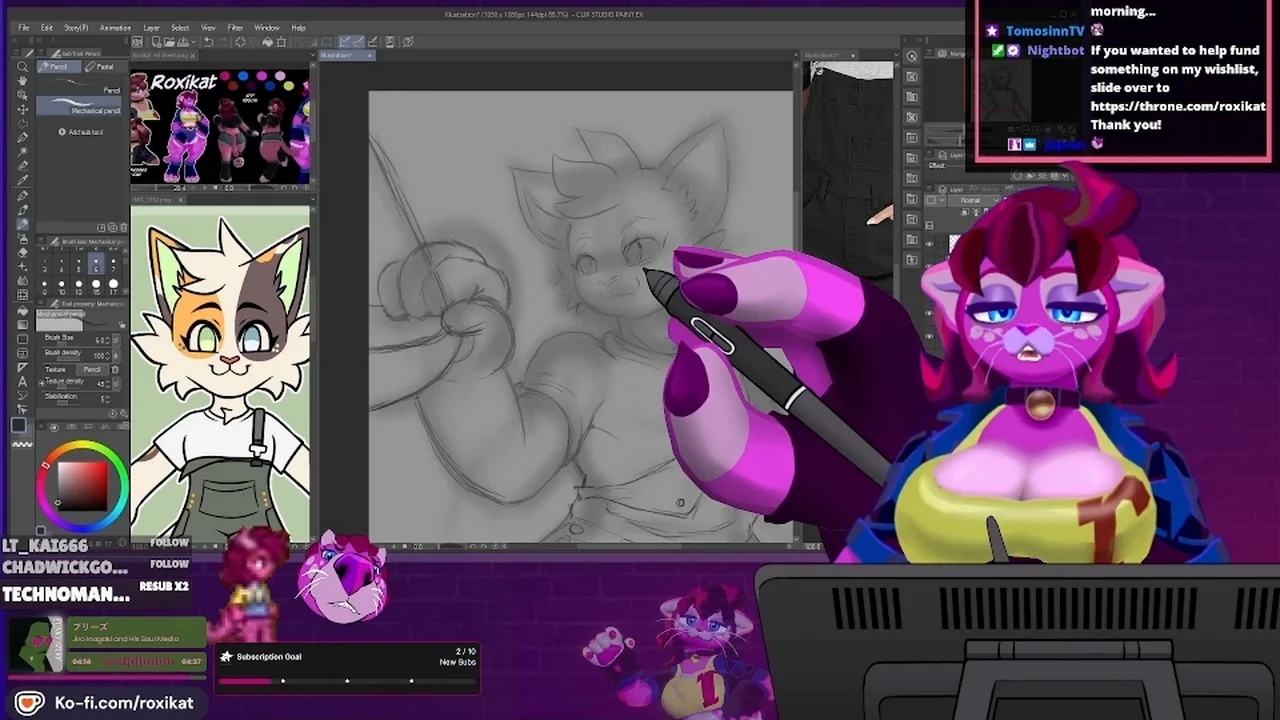Switch to the Pastel sub tool tab
Screen dimensions: 1280x720
click(100, 67)
